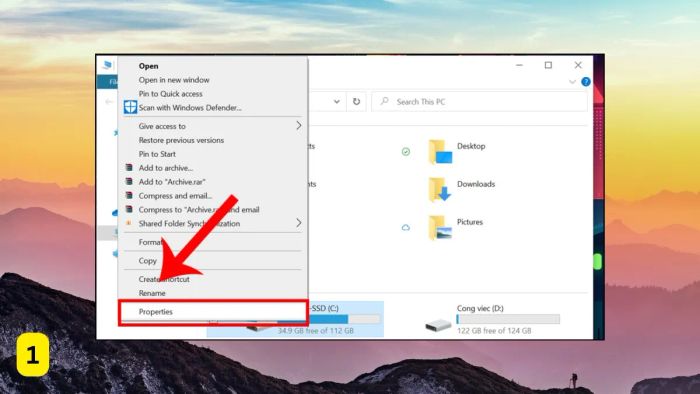Image resolution: width=700 pixels, height=394 pixels.
Task: Choose Scan with Windows Defender
Action: pos(190,108)
